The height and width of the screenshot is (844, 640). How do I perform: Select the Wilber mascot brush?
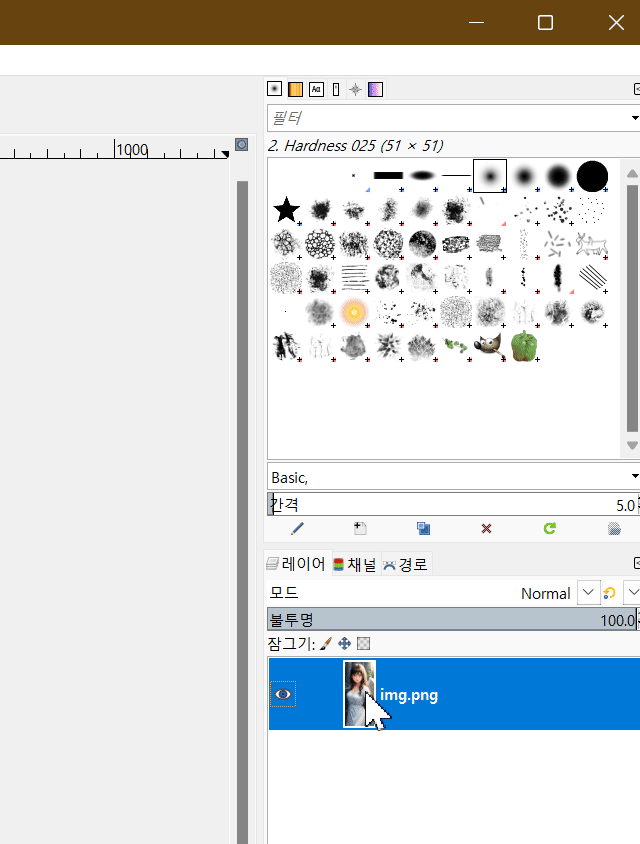pyautogui.click(x=489, y=346)
